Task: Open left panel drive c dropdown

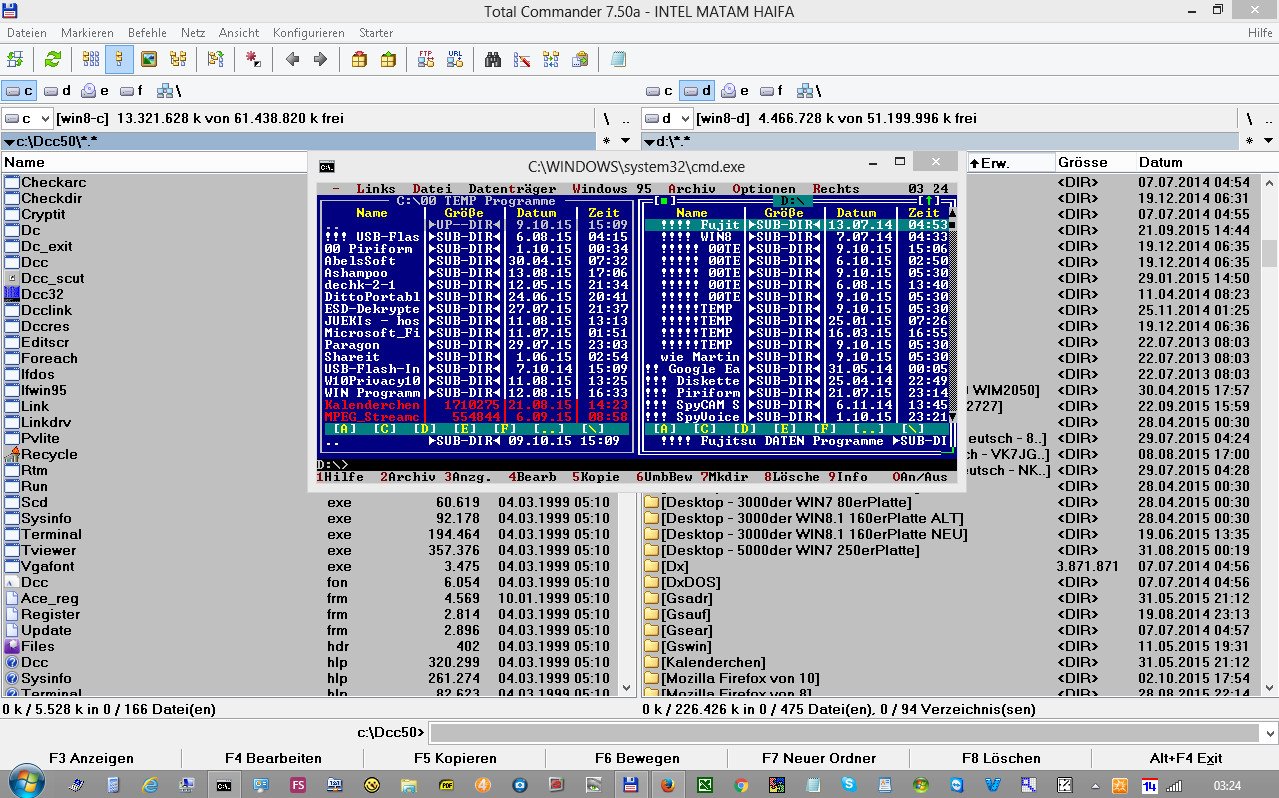Action: (x=27, y=118)
